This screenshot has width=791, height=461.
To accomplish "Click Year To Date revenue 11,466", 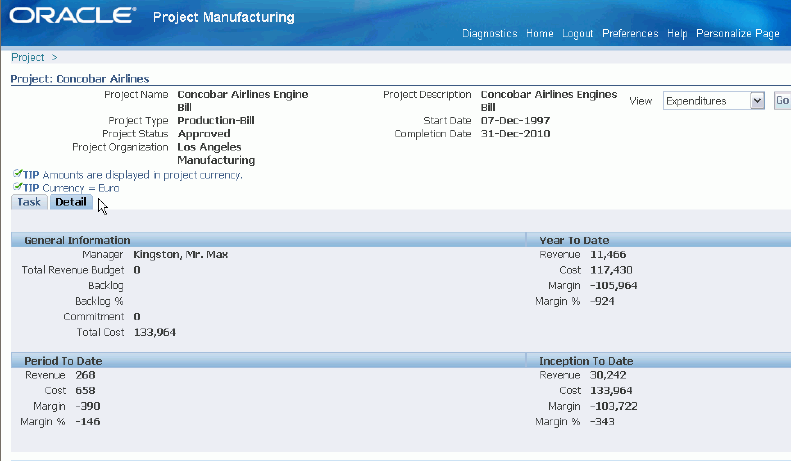I will pos(608,255).
